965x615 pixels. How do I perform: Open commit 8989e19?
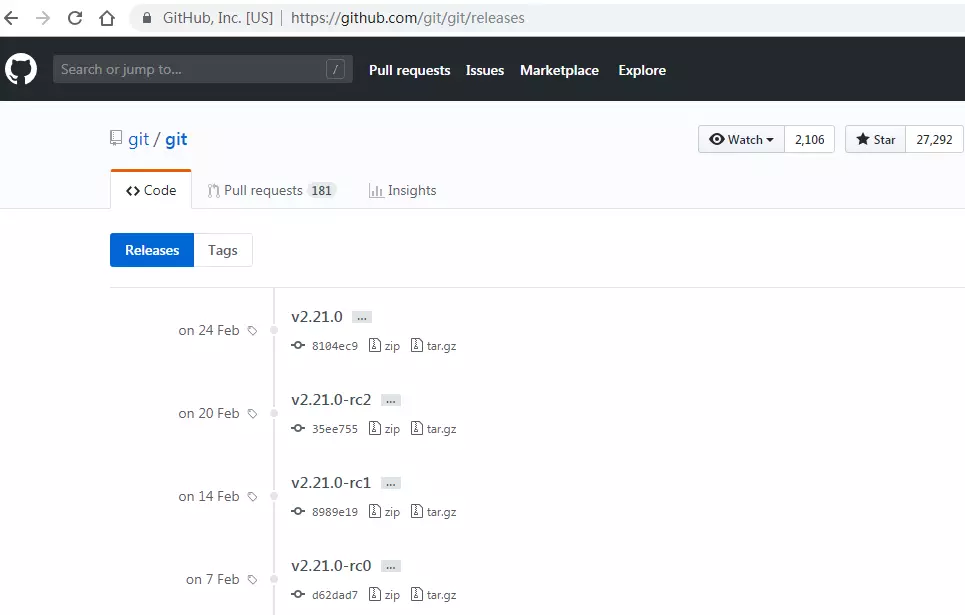pos(334,512)
